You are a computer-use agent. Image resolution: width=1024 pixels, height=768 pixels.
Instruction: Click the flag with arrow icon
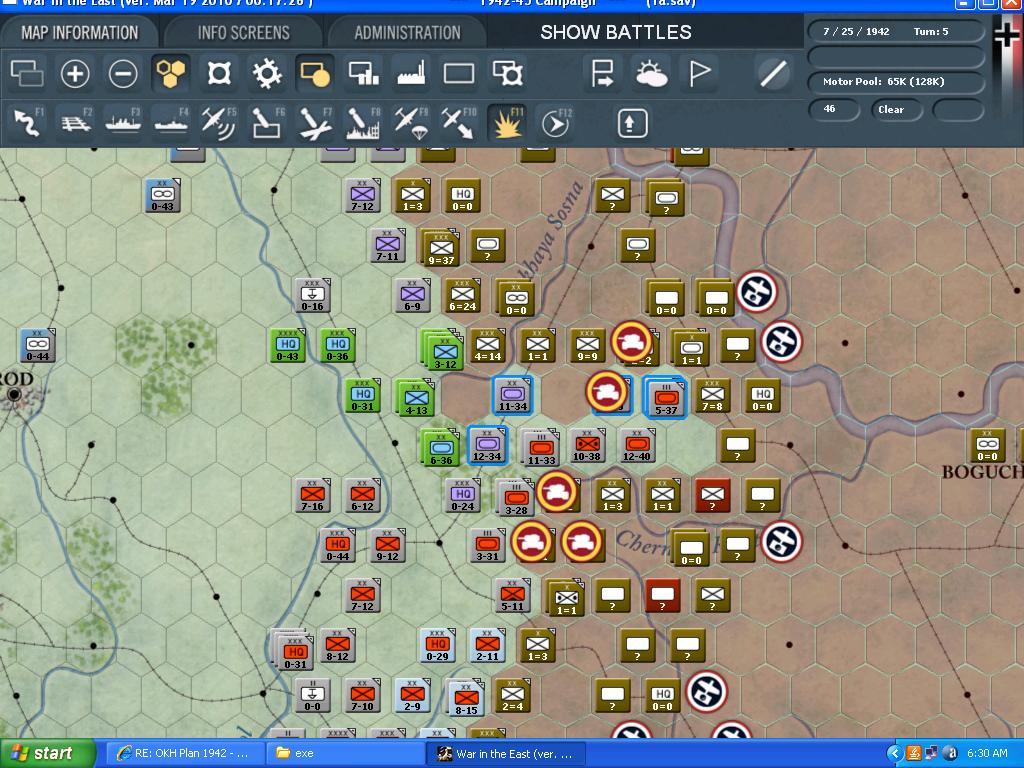601,73
